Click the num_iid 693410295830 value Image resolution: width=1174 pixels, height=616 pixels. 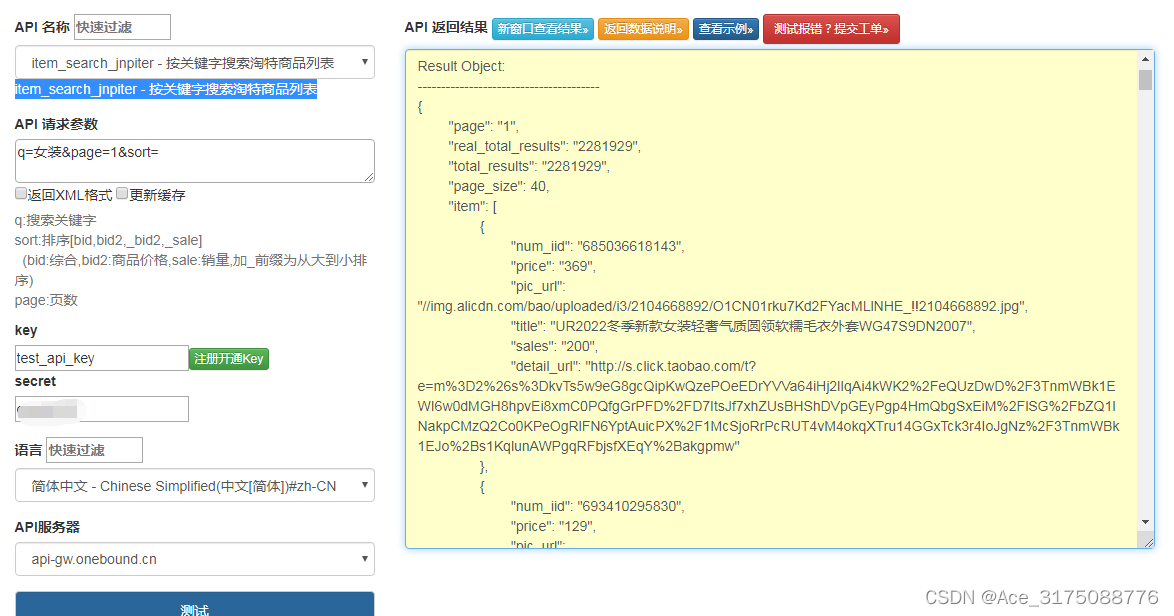[x=630, y=506]
